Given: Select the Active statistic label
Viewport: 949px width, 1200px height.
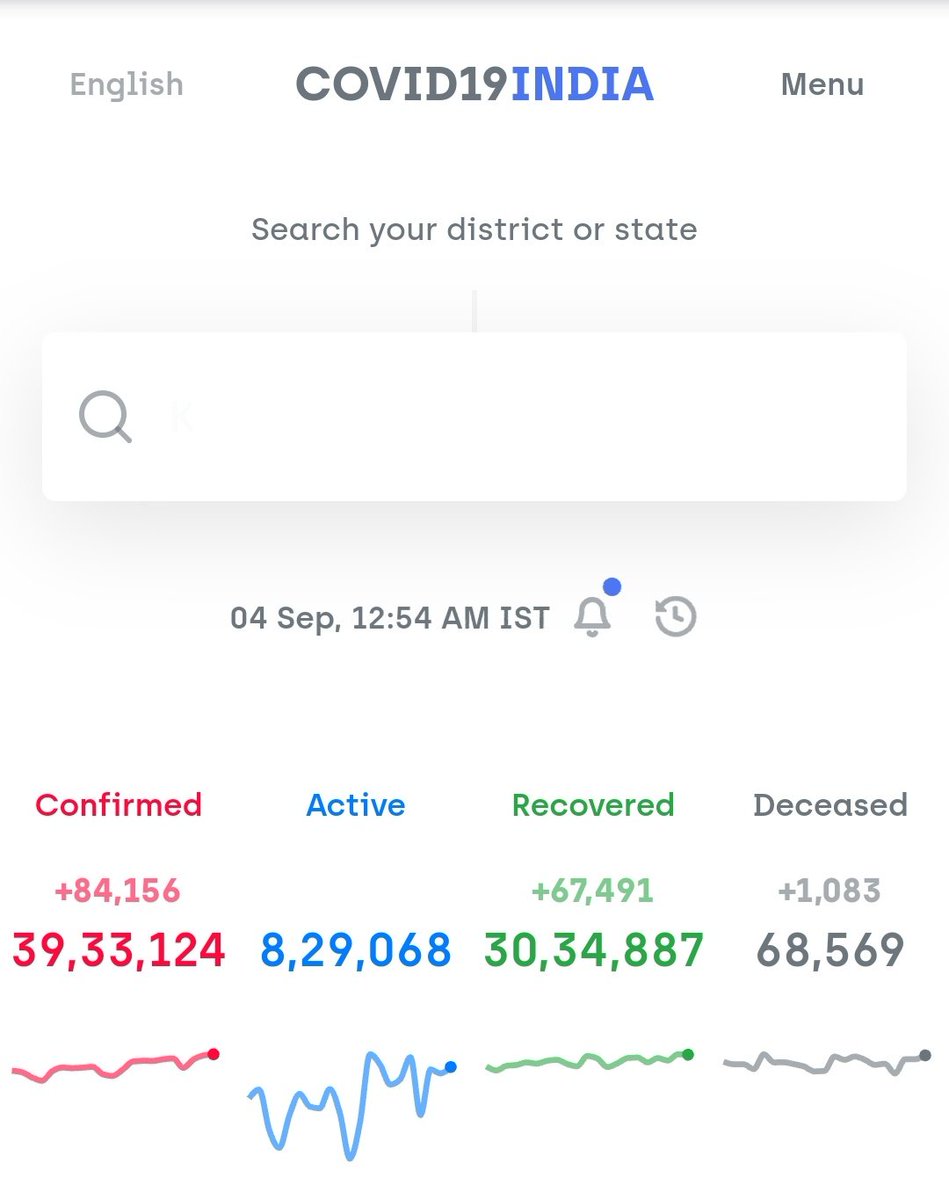Looking at the screenshot, I should click(356, 805).
